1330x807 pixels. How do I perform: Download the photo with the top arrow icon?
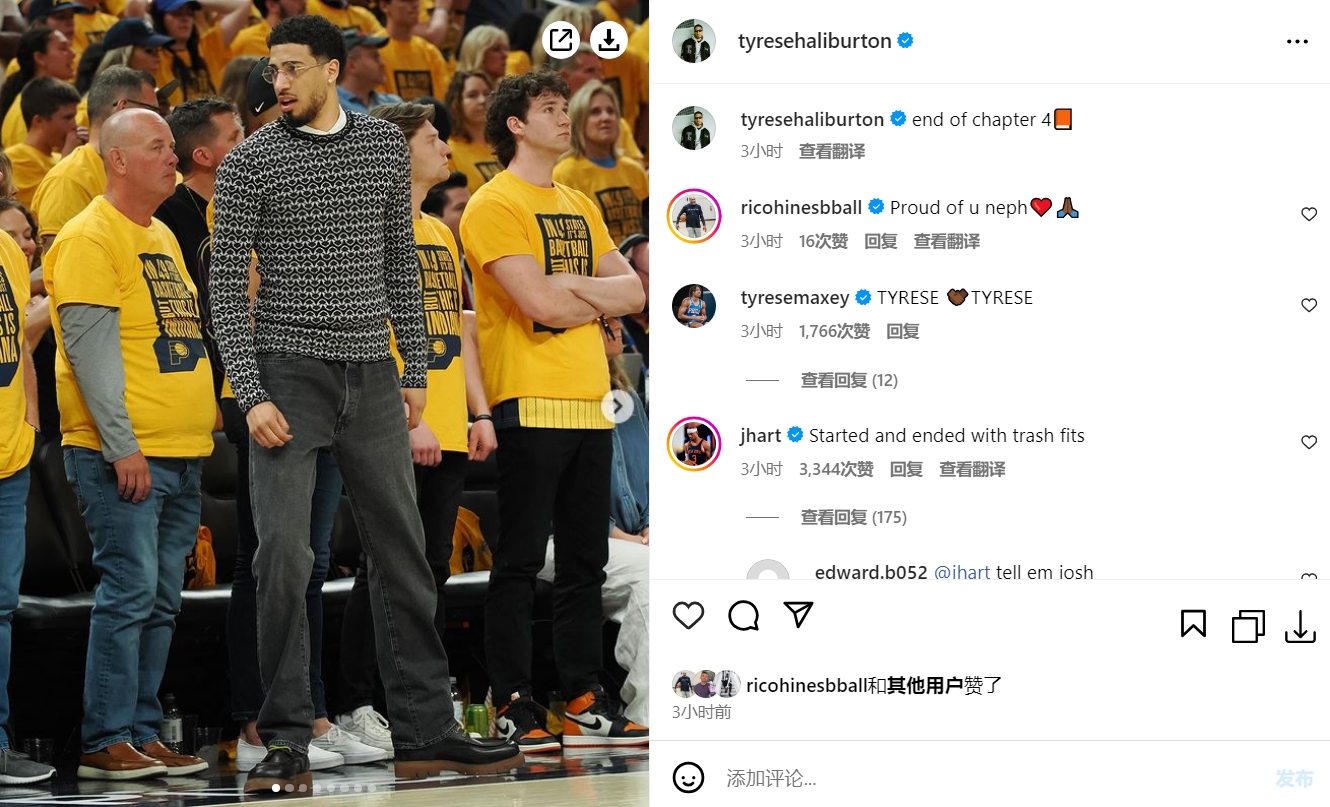(x=608, y=40)
